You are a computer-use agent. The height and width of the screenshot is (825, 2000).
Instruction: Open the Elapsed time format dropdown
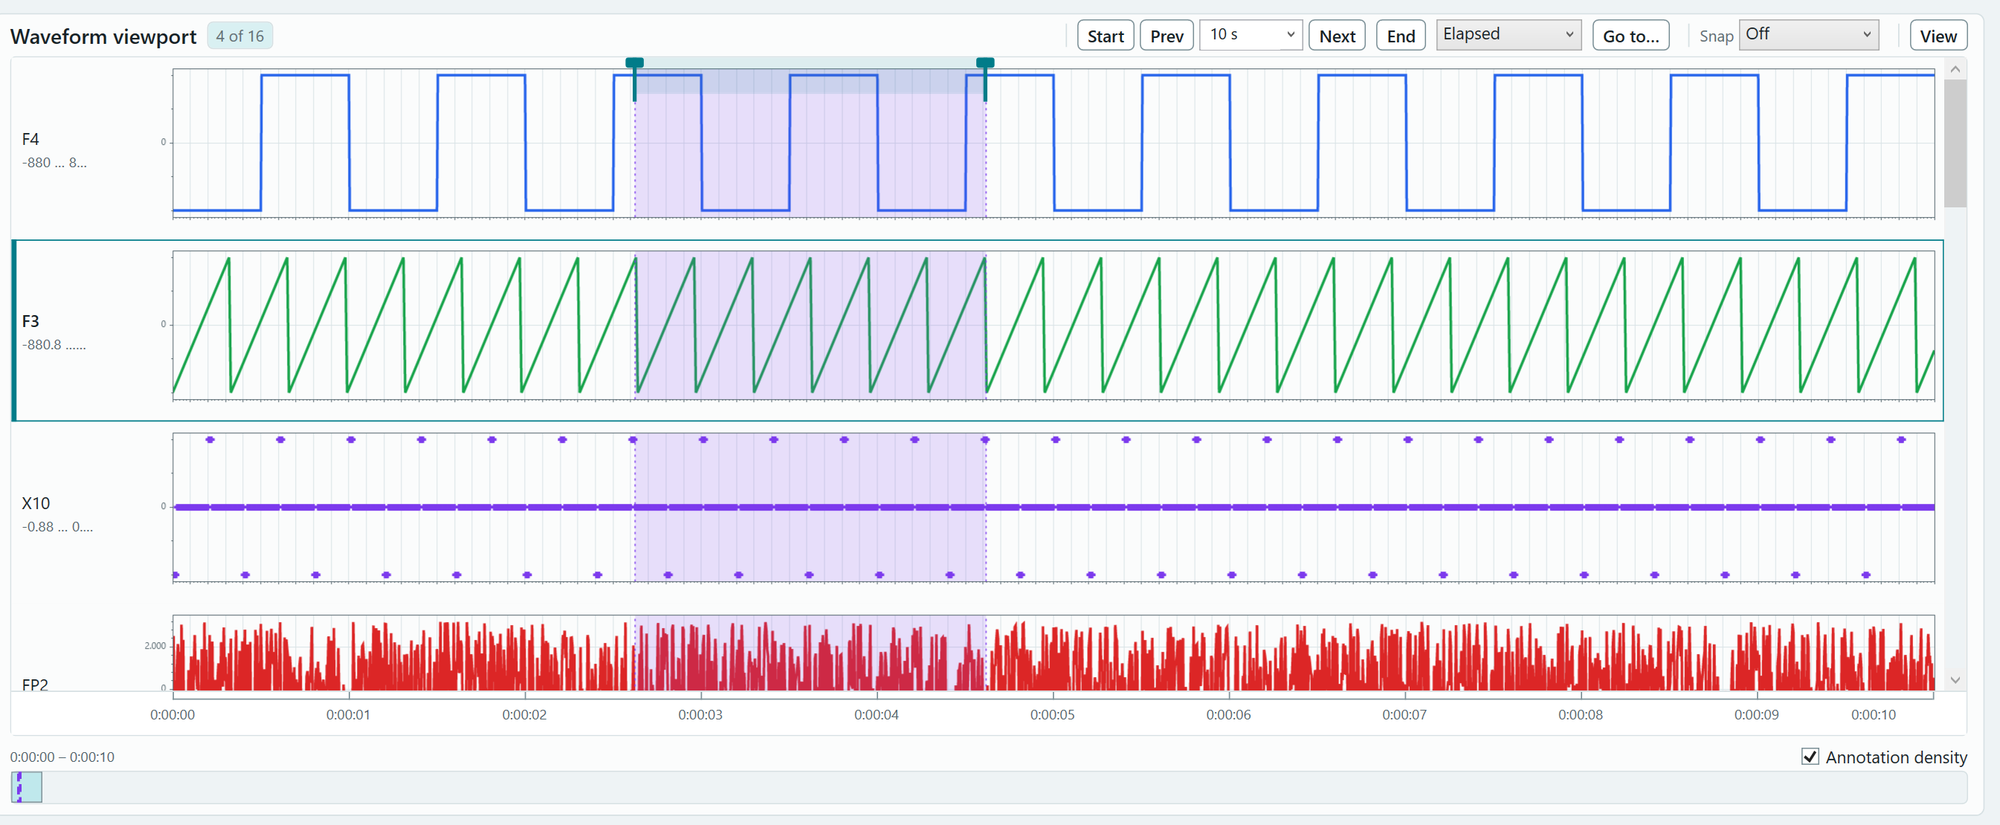(1508, 35)
